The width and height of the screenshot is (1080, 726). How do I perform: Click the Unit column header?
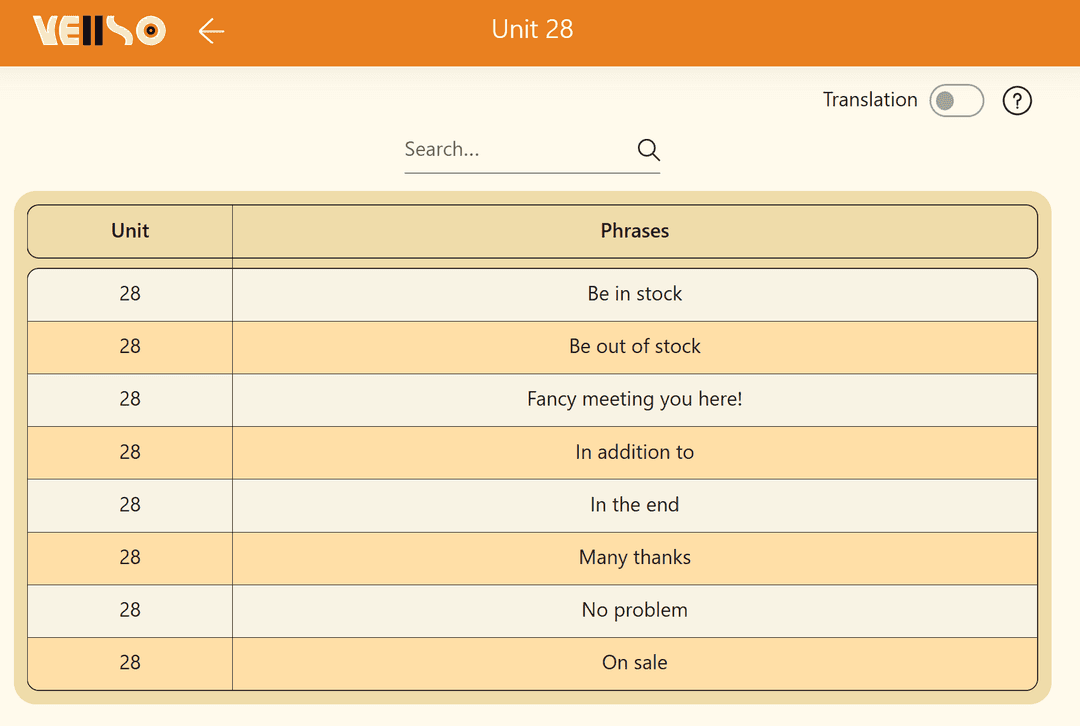click(x=130, y=231)
